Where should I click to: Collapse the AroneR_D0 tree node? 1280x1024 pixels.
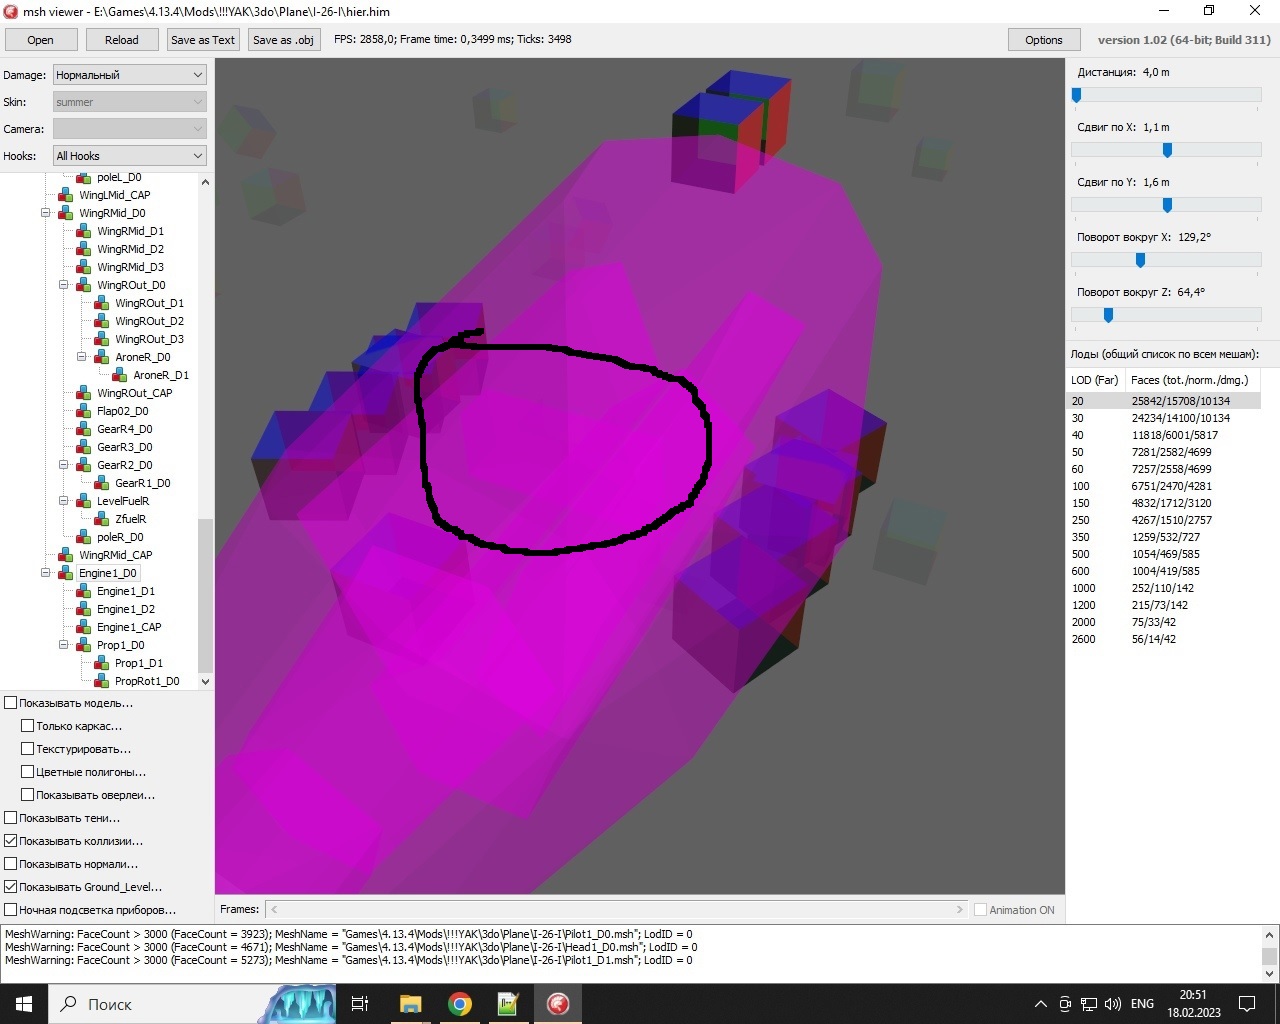[82, 357]
